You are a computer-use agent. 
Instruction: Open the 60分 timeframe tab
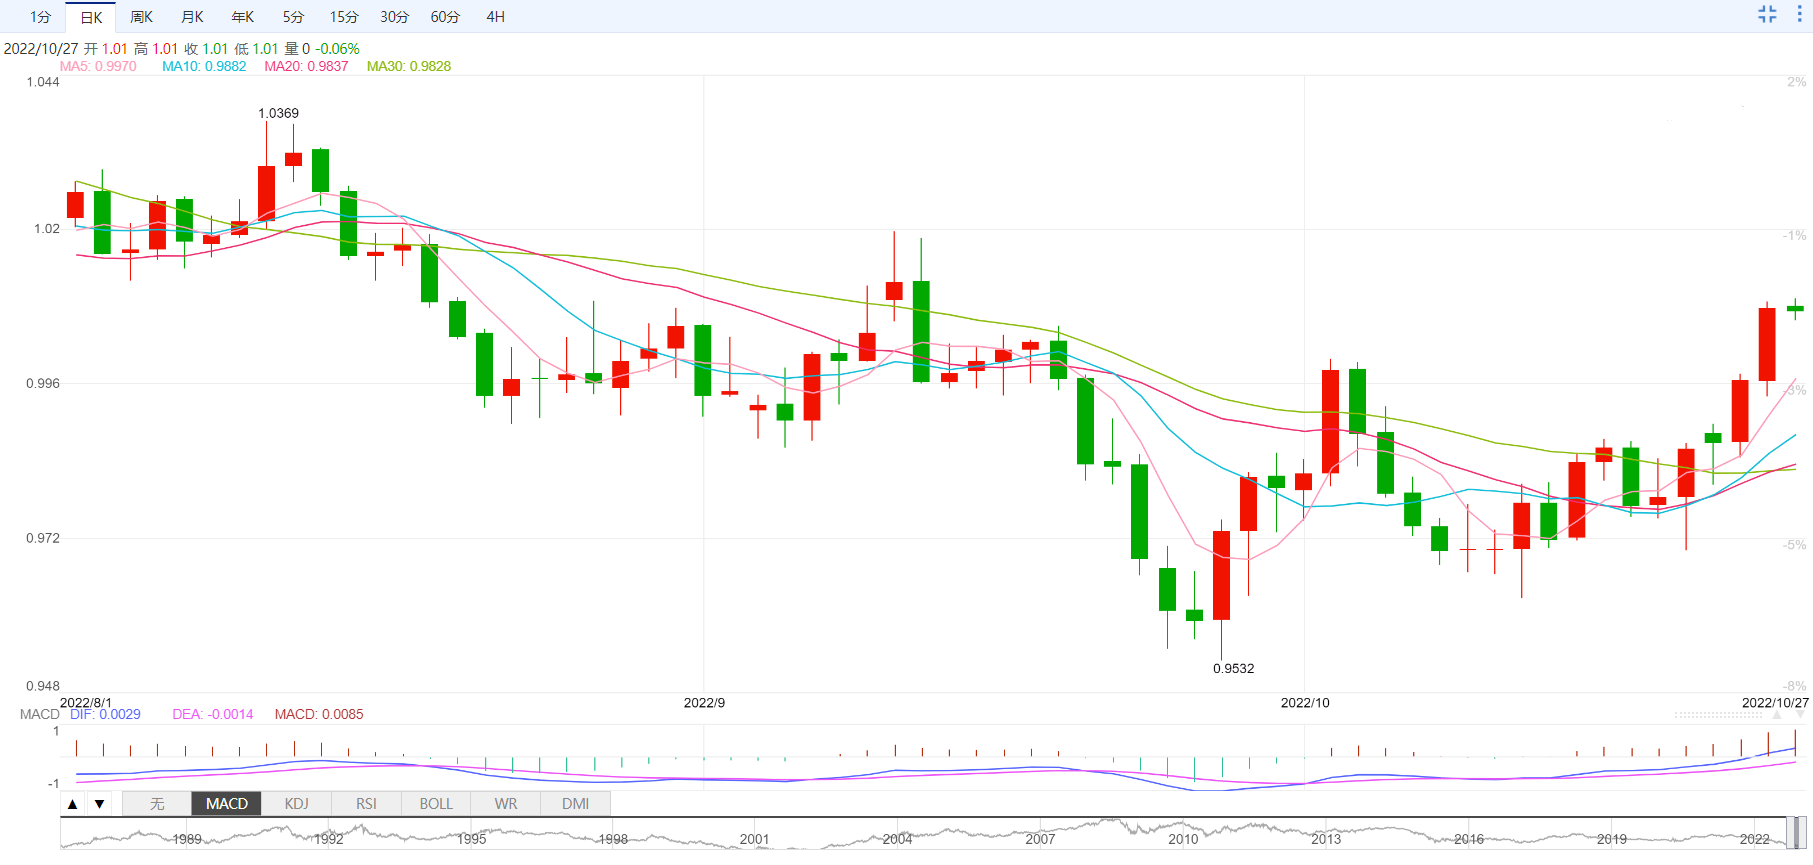[445, 17]
